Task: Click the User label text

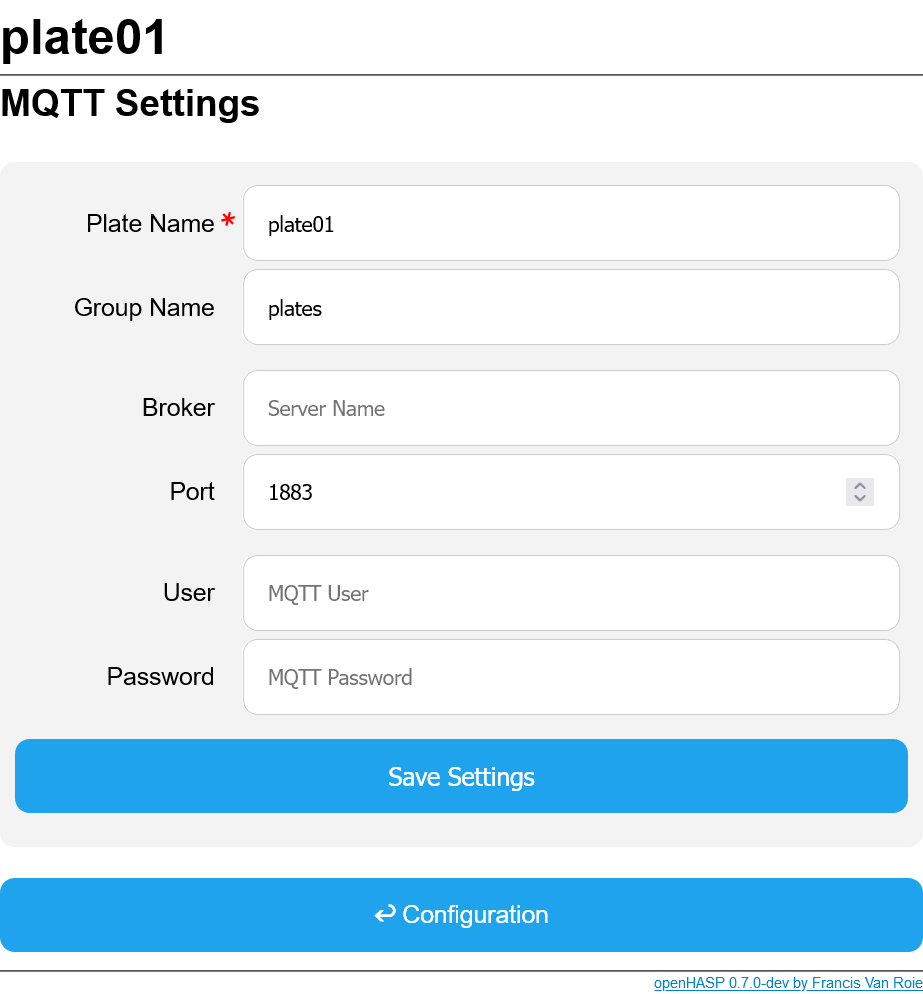Action: pos(189,593)
